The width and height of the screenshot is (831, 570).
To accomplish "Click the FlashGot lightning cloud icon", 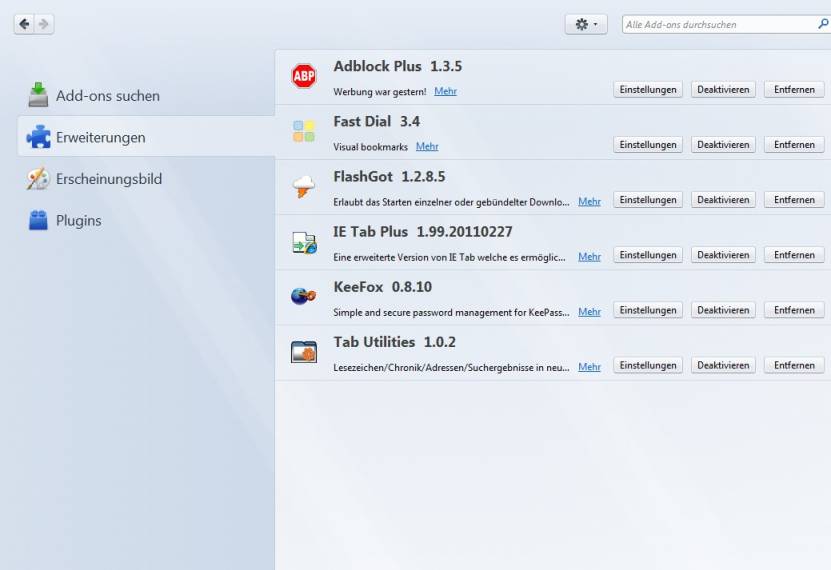I will (x=304, y=186).
